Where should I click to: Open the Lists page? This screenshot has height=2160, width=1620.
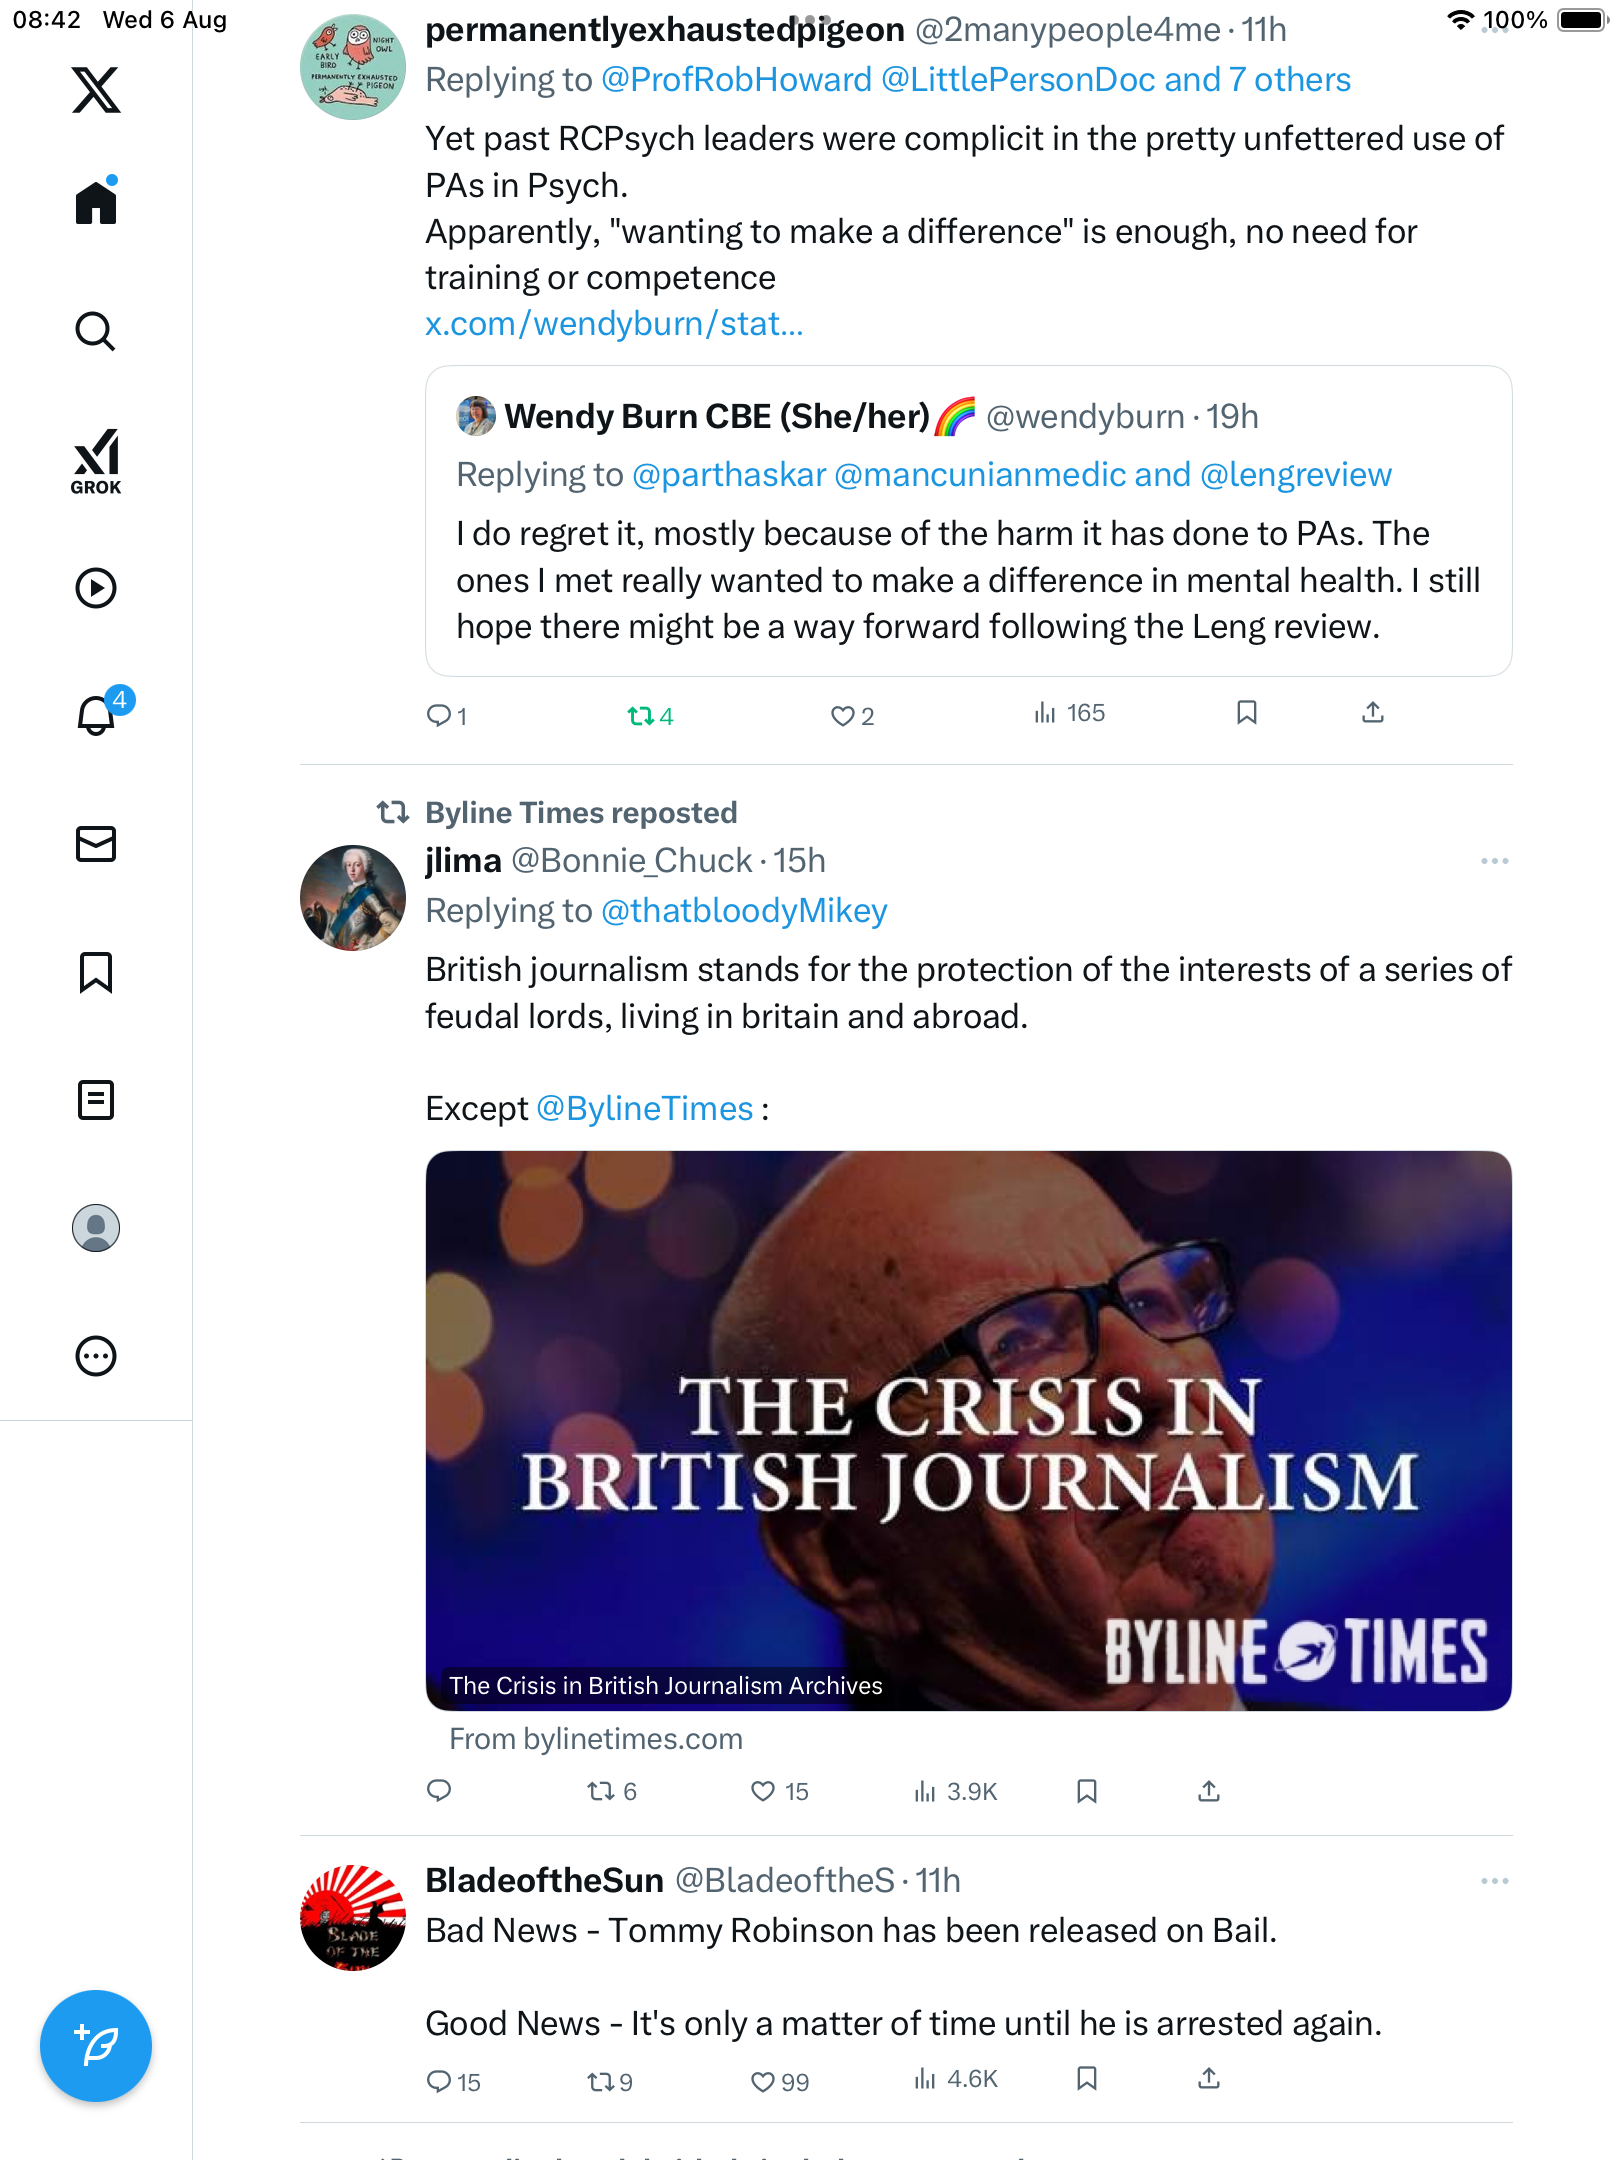click(x=96, y=1100)
